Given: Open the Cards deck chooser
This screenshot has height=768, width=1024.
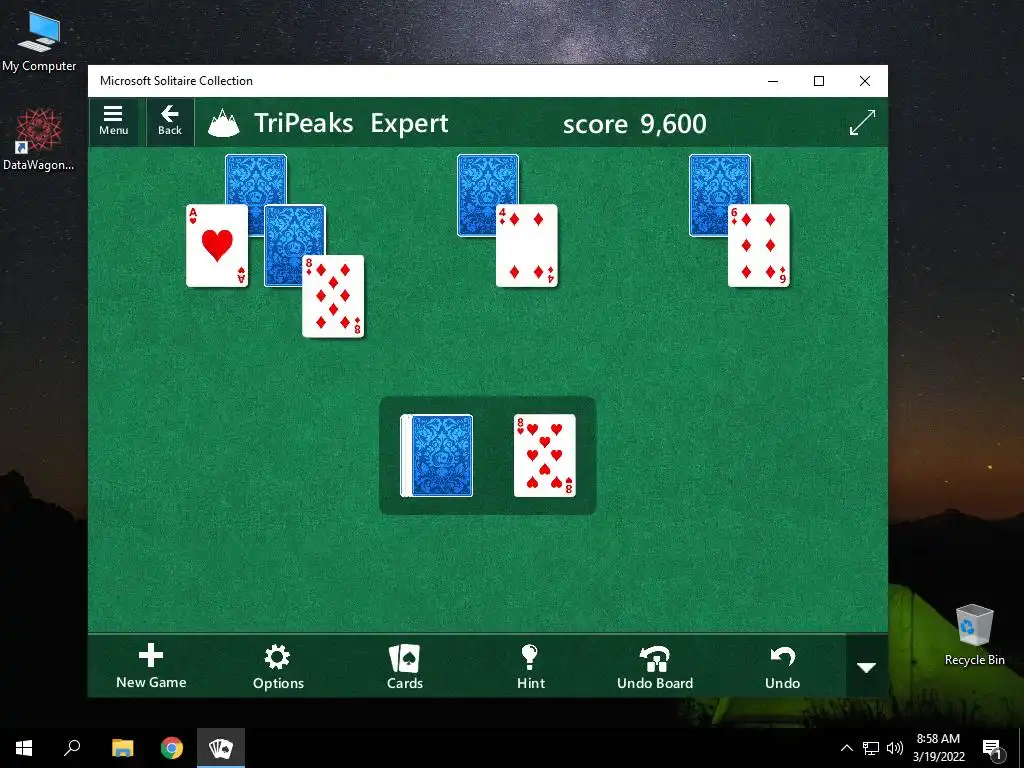Looking at the screenshot, I should point(405,666).
